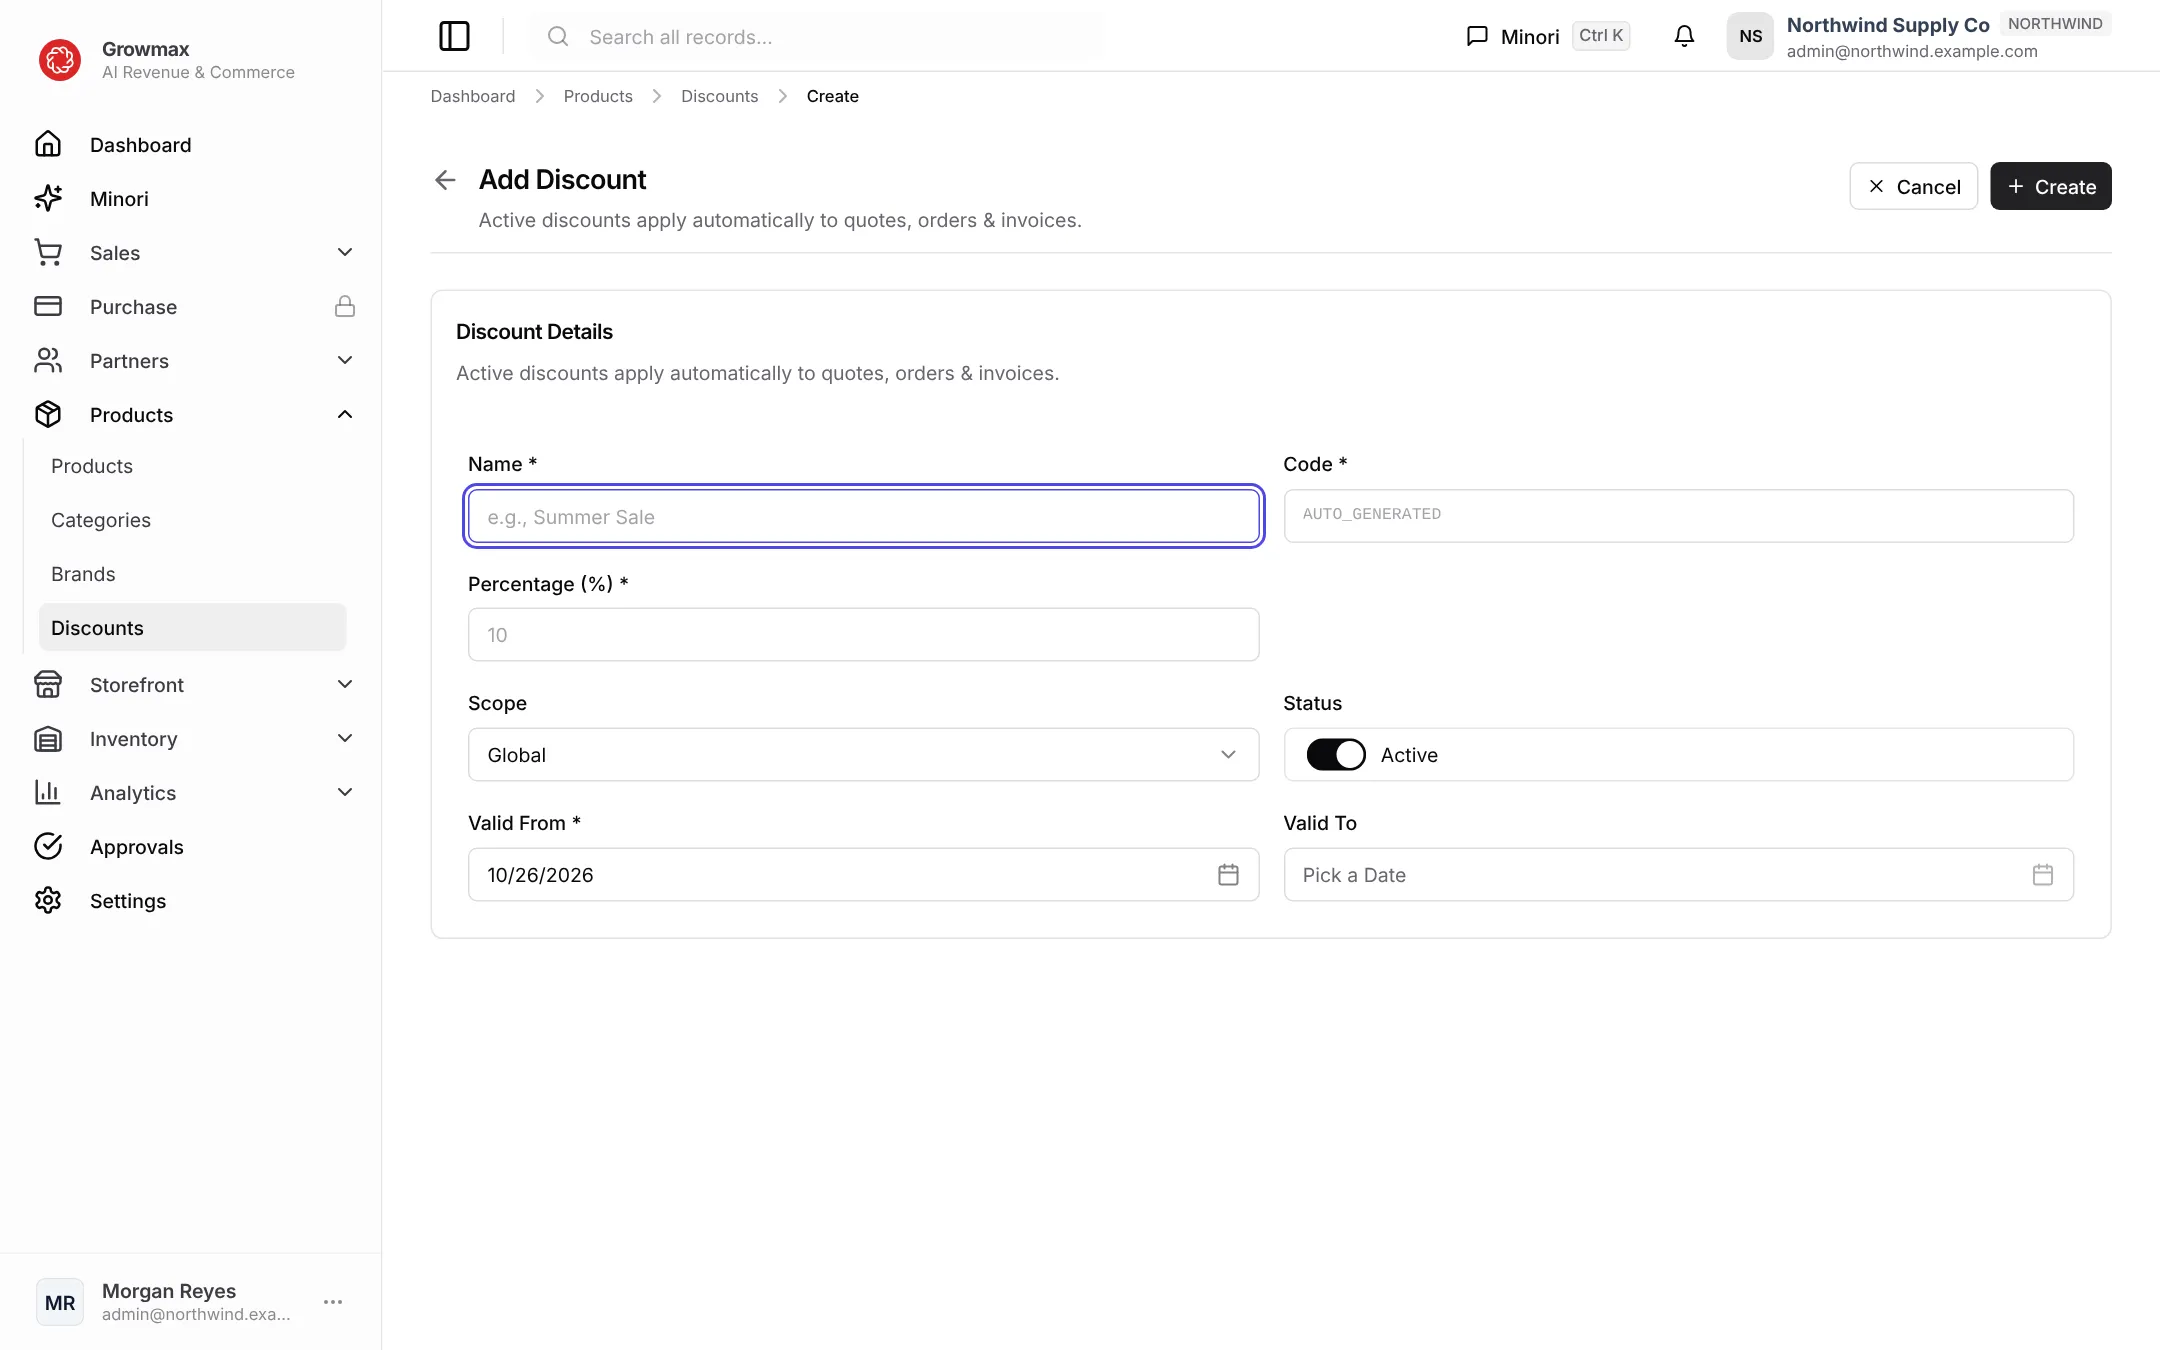The height and width of the screenshot is (1350, 2160).
Task: Click the Valid To Pick a Date field
Action: tap(1678, 875)
